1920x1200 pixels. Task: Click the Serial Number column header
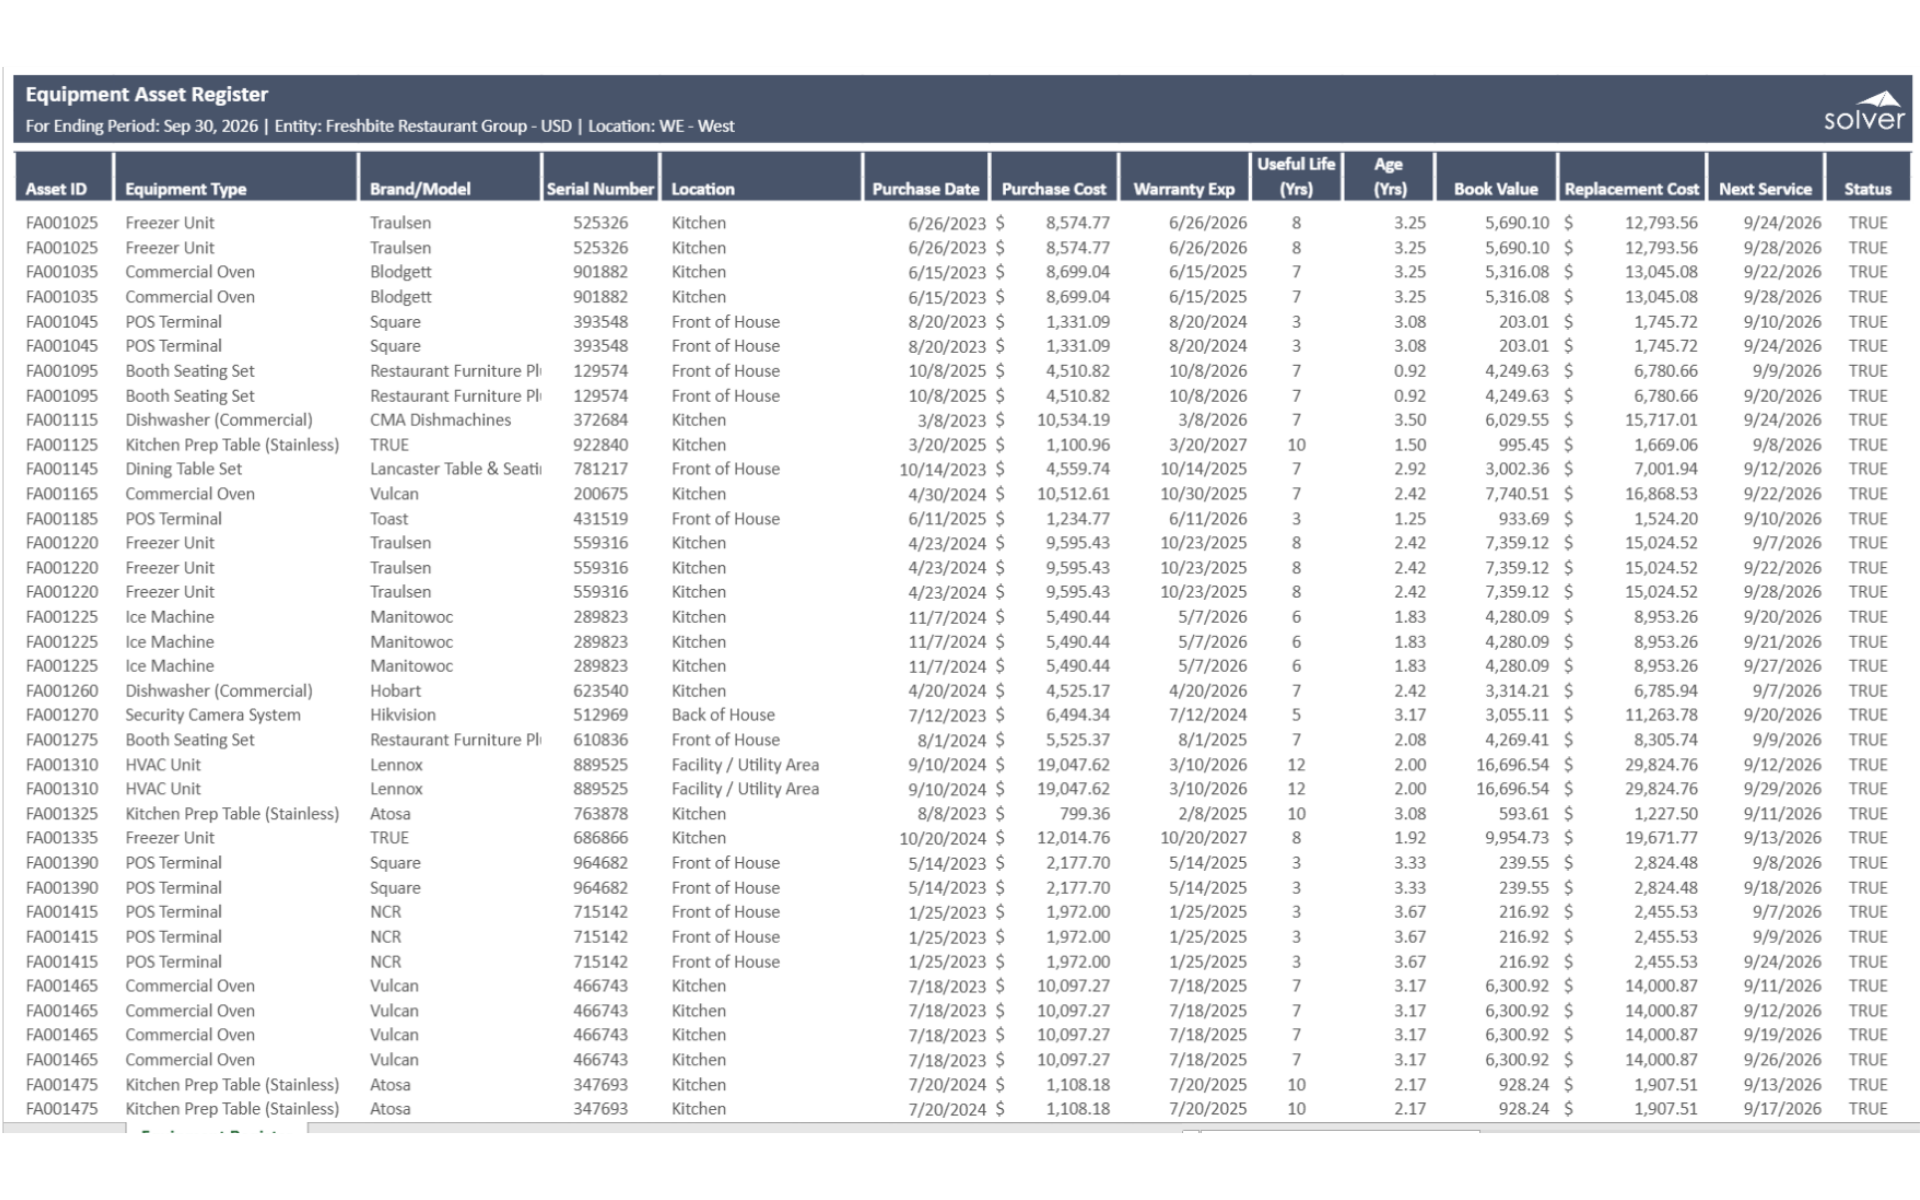coord(600,189)
